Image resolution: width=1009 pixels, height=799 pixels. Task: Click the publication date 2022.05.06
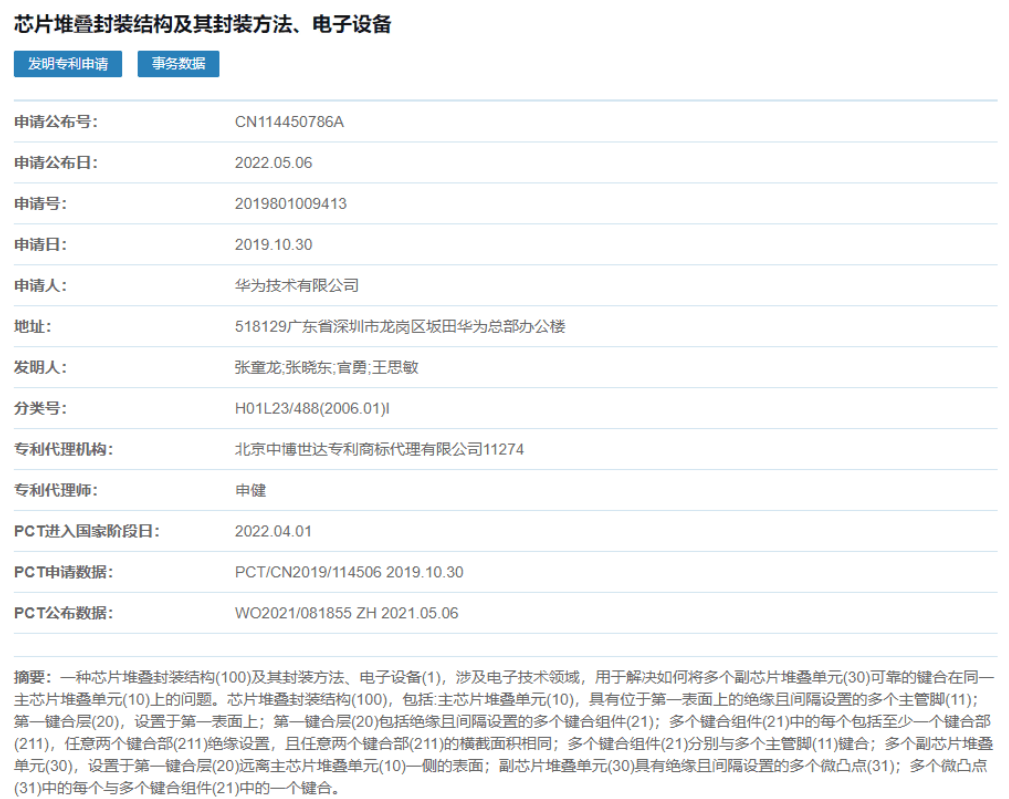(273, 163)
